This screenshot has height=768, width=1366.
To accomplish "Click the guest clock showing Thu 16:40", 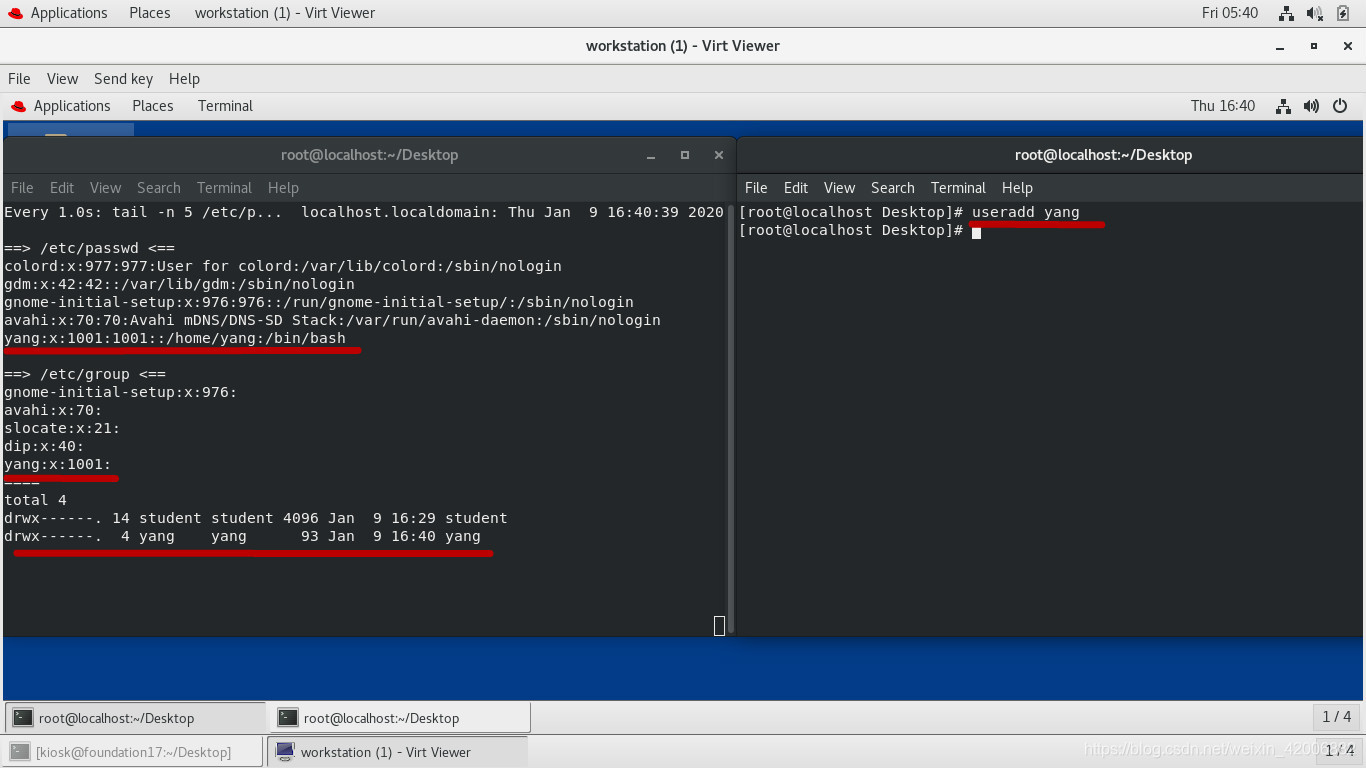I will 1223,106.
